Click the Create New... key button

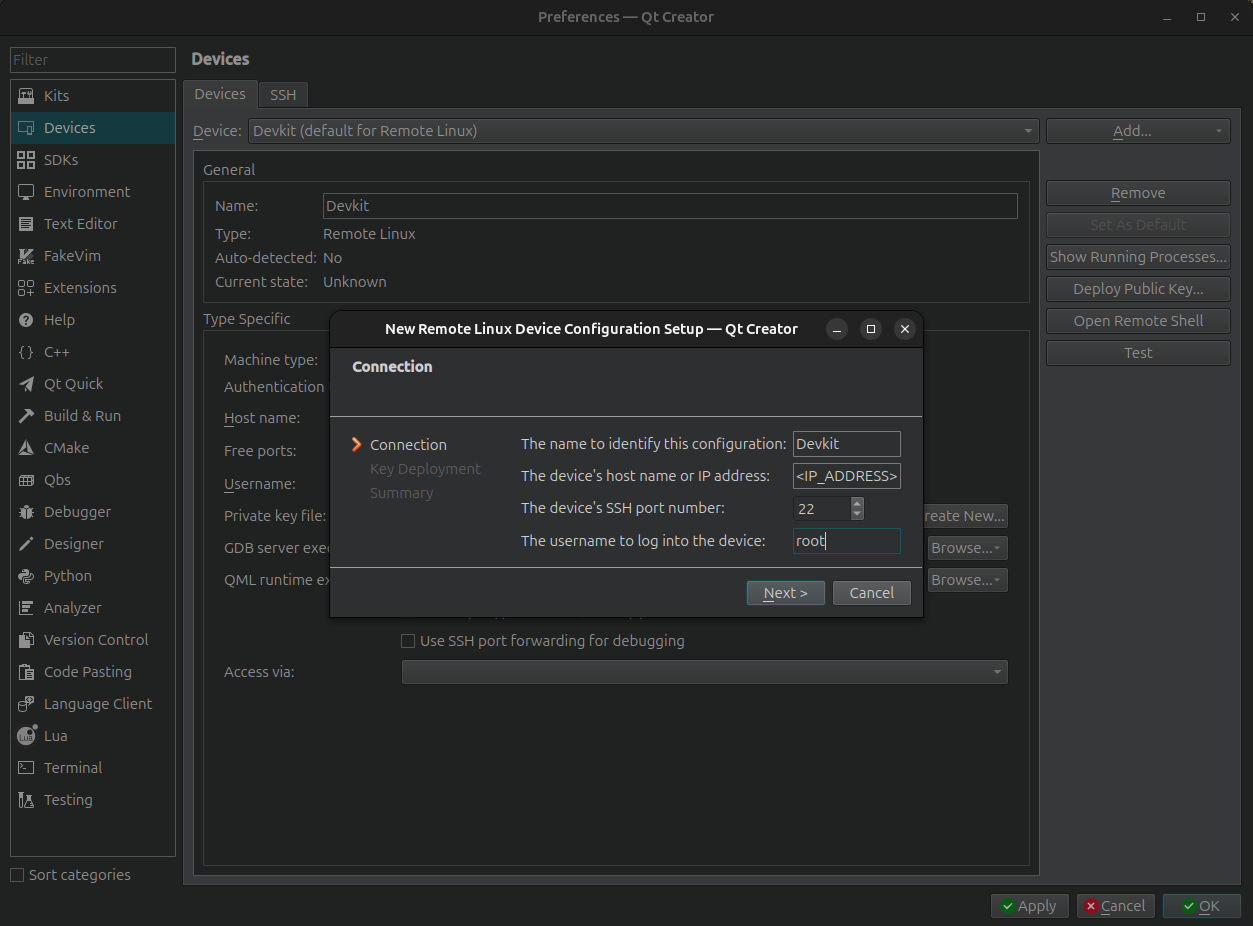point(965,516)
